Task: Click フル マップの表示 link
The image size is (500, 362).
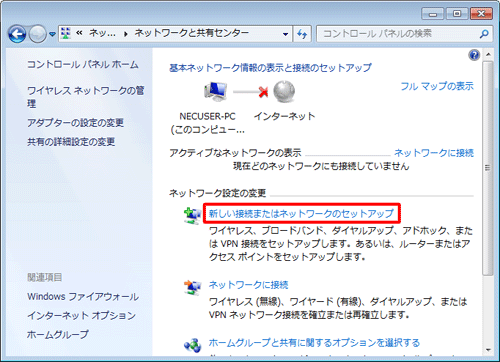Action: click(437, 86)
